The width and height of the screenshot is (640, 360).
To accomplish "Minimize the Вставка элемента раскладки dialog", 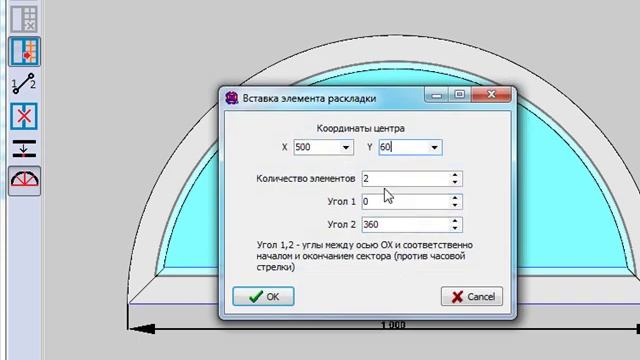I will [436, 95].
